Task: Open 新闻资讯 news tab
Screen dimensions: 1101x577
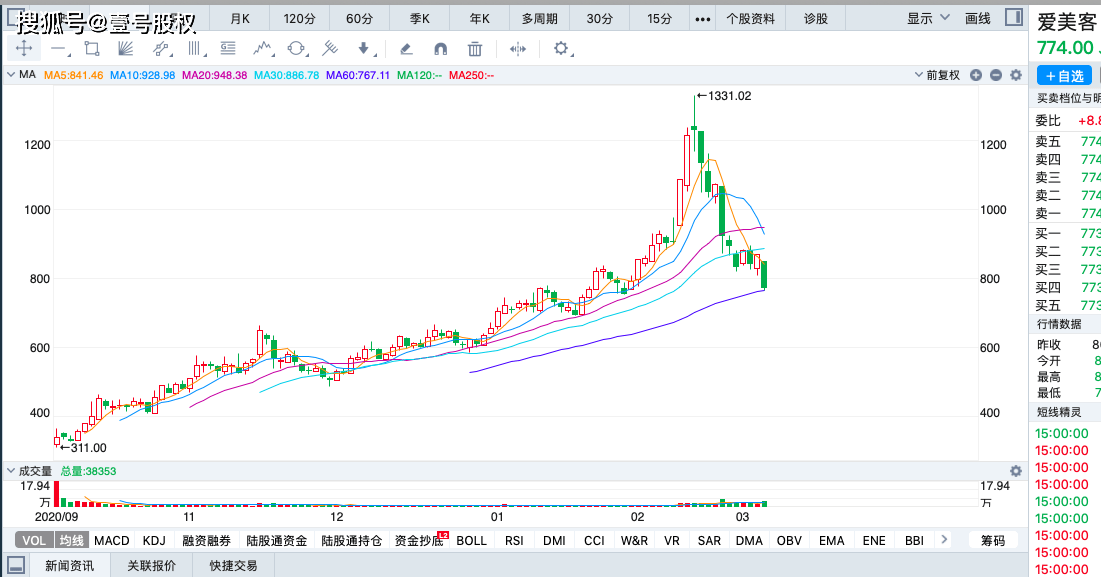Action: (x=70, y=565)
